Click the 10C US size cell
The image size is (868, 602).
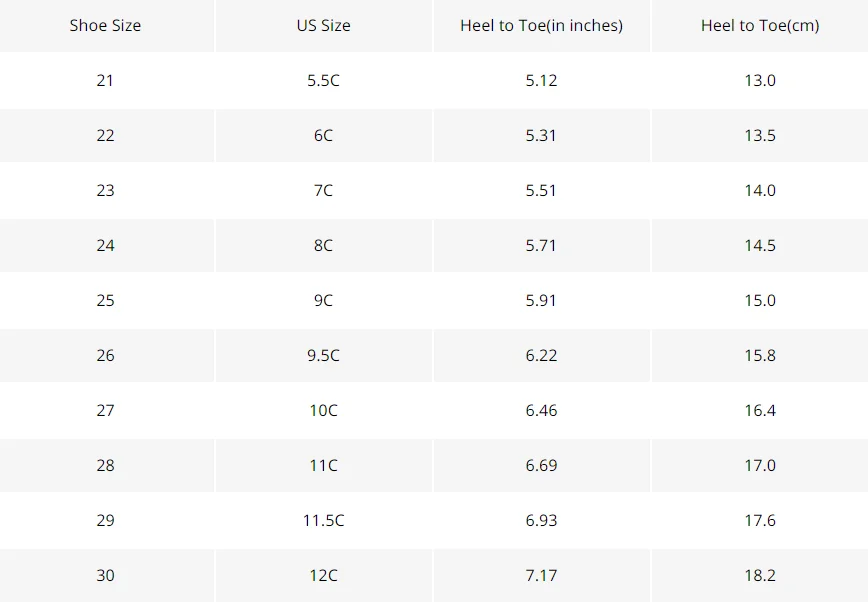[323, 410]
